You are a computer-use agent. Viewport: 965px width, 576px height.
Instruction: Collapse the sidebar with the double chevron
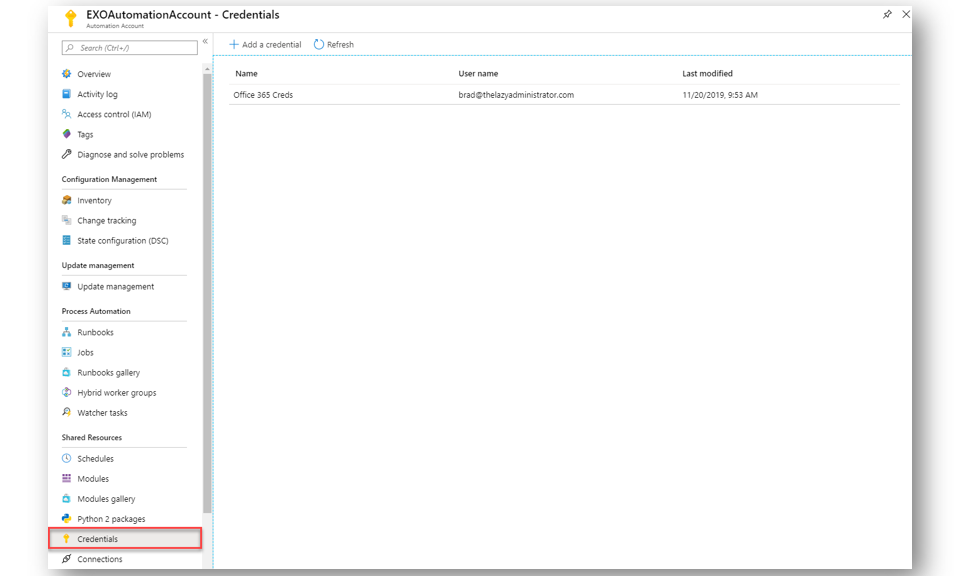click(x=206, y=41)
